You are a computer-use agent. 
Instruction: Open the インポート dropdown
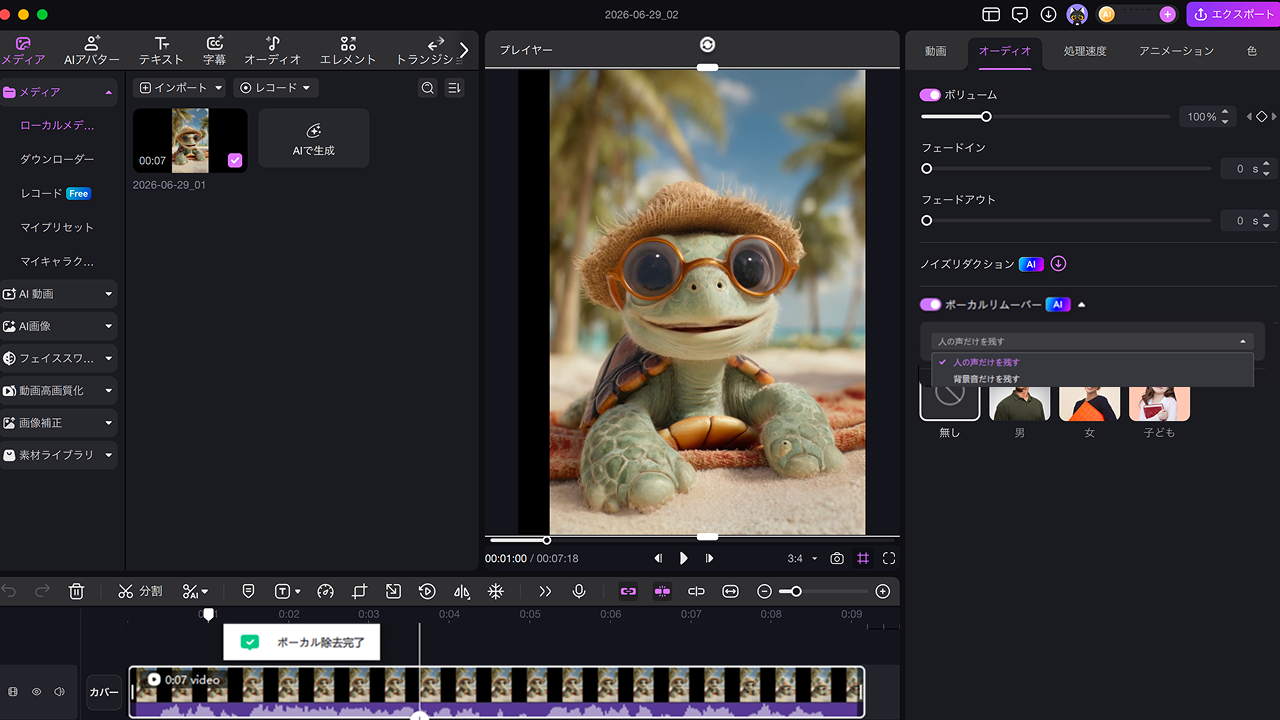(x=181, y=88)
